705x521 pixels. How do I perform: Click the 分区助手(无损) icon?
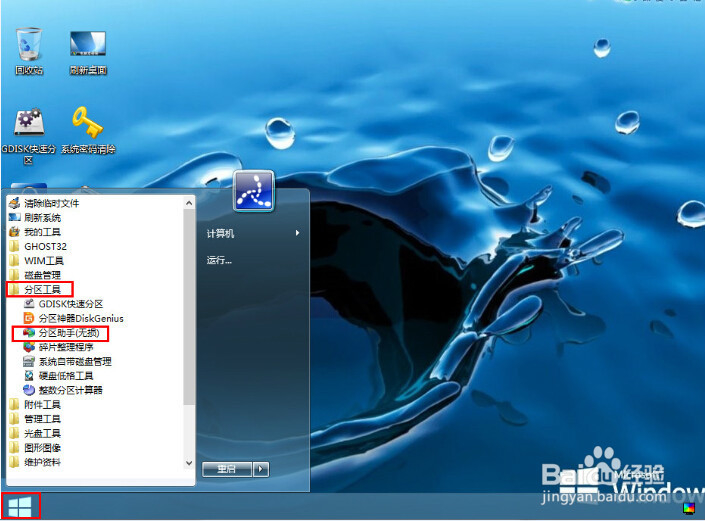tap(29, 333)
